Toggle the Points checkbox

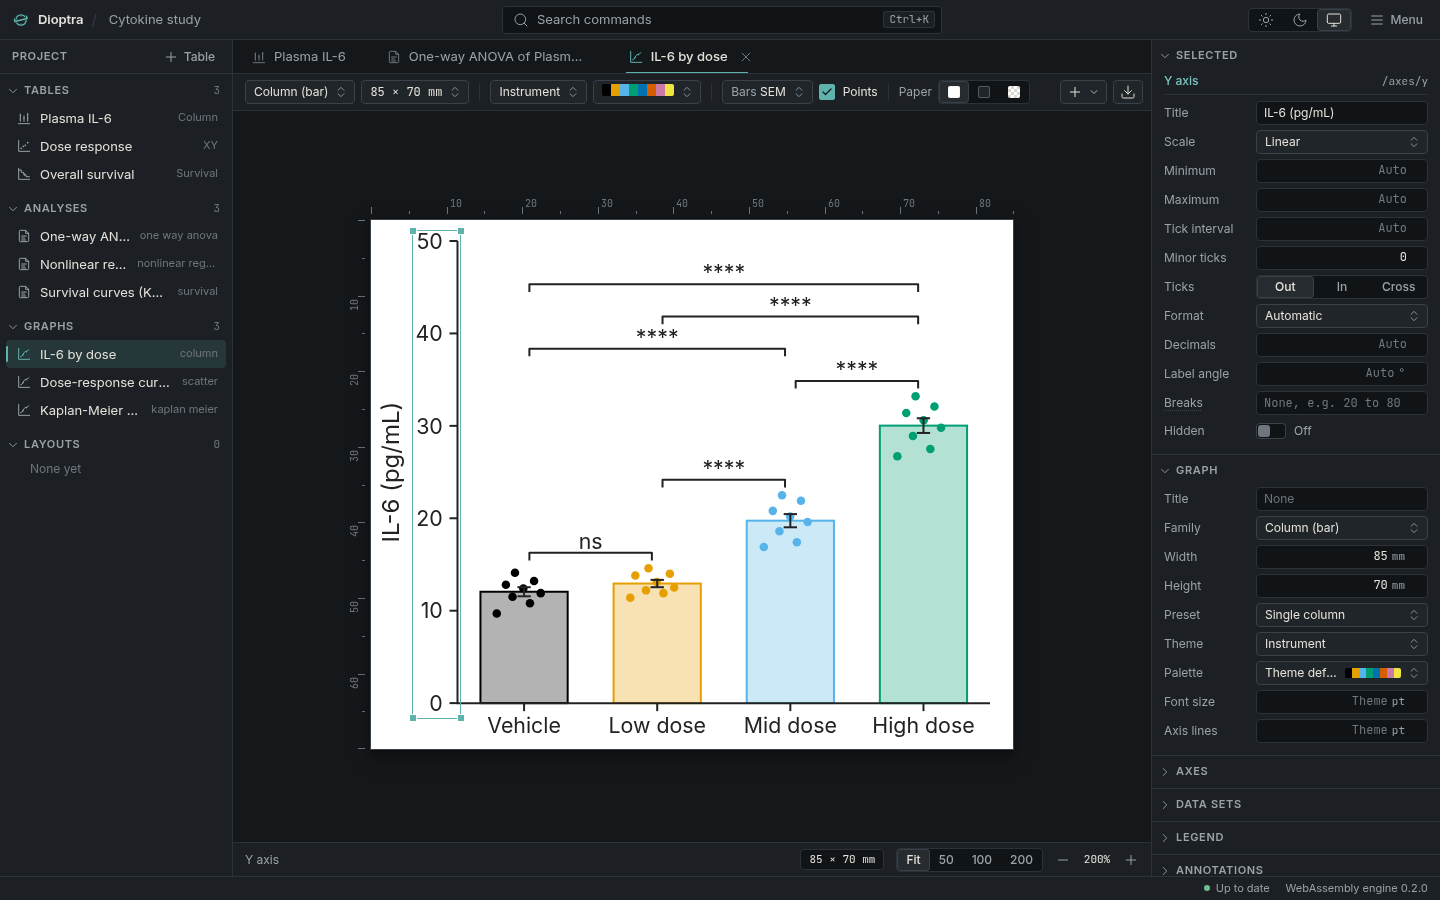pyautogui.click(x=827, y=92)
